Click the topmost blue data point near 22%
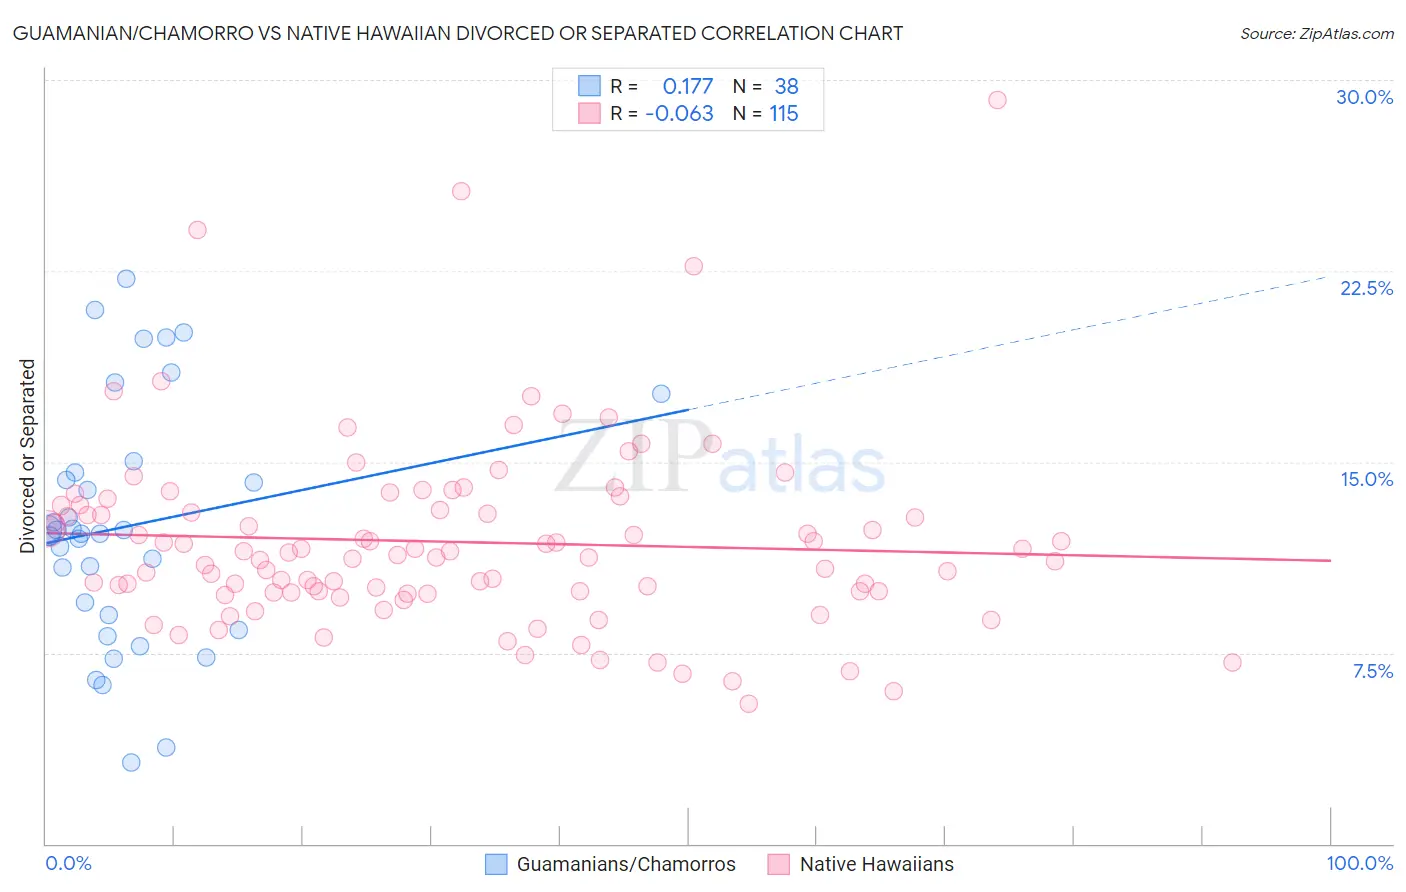The width and height of the screenshot is (1406, 892). click(126, 279)
